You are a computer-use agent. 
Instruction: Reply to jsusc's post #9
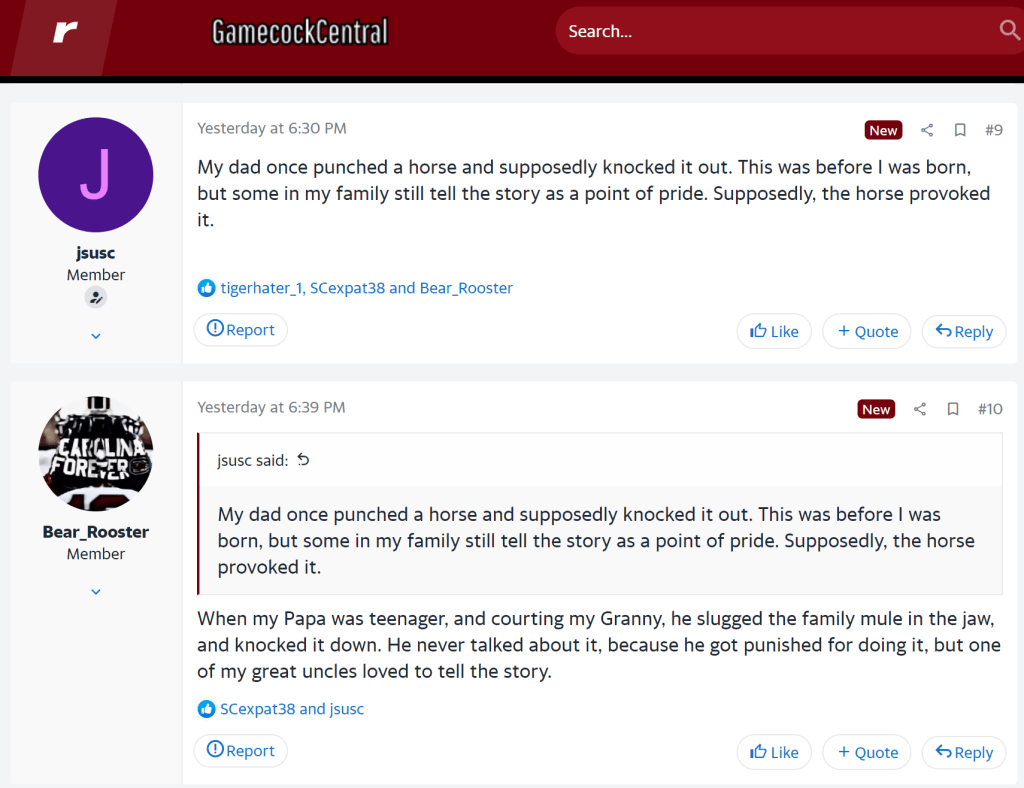963,331
